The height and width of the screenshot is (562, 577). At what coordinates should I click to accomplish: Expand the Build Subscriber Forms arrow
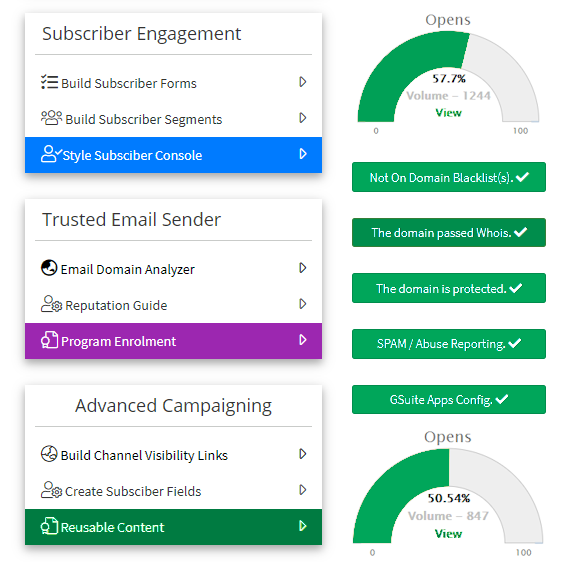click(302, 82)
